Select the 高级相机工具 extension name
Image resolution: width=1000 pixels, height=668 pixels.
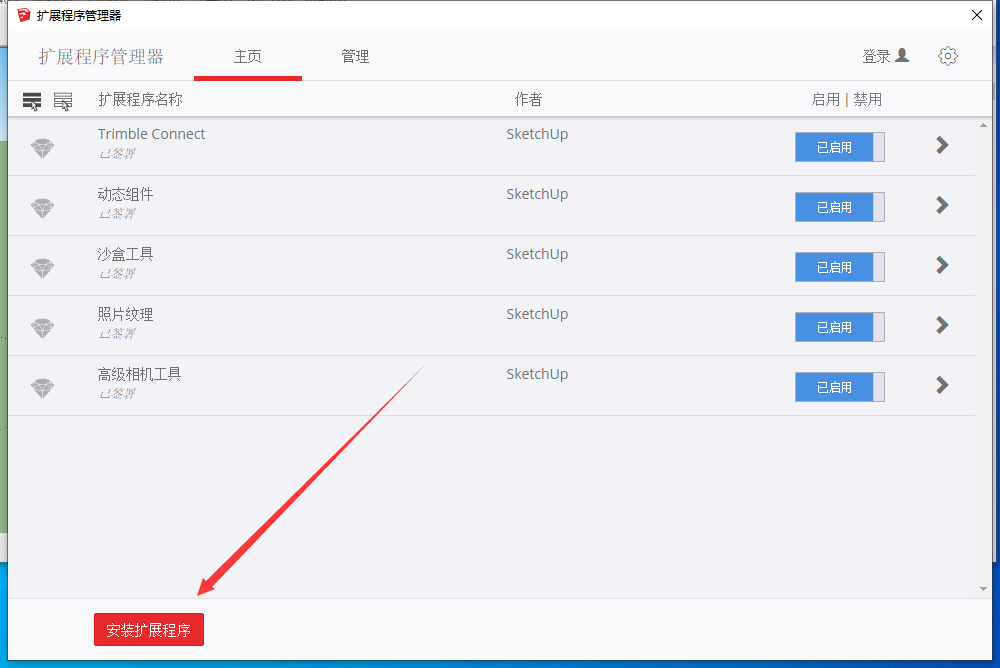click(139, 374)
